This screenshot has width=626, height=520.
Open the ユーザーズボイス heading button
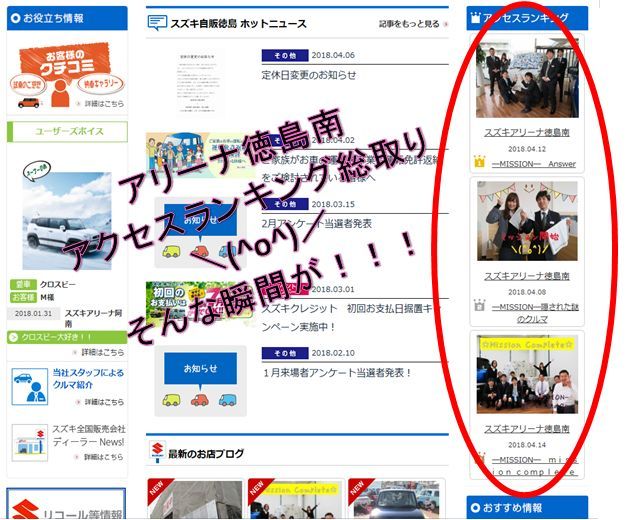point(67,132)
